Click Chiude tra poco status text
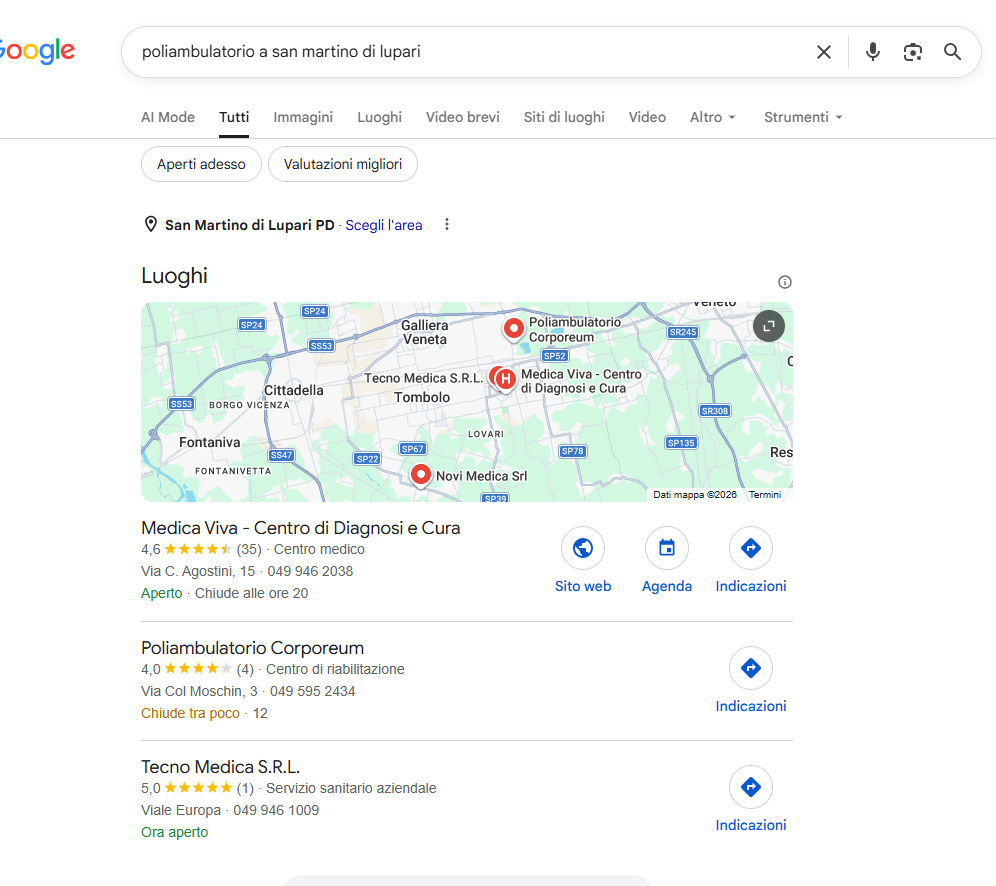This screenshot has height=886, width=996. (x=190, y=713)
